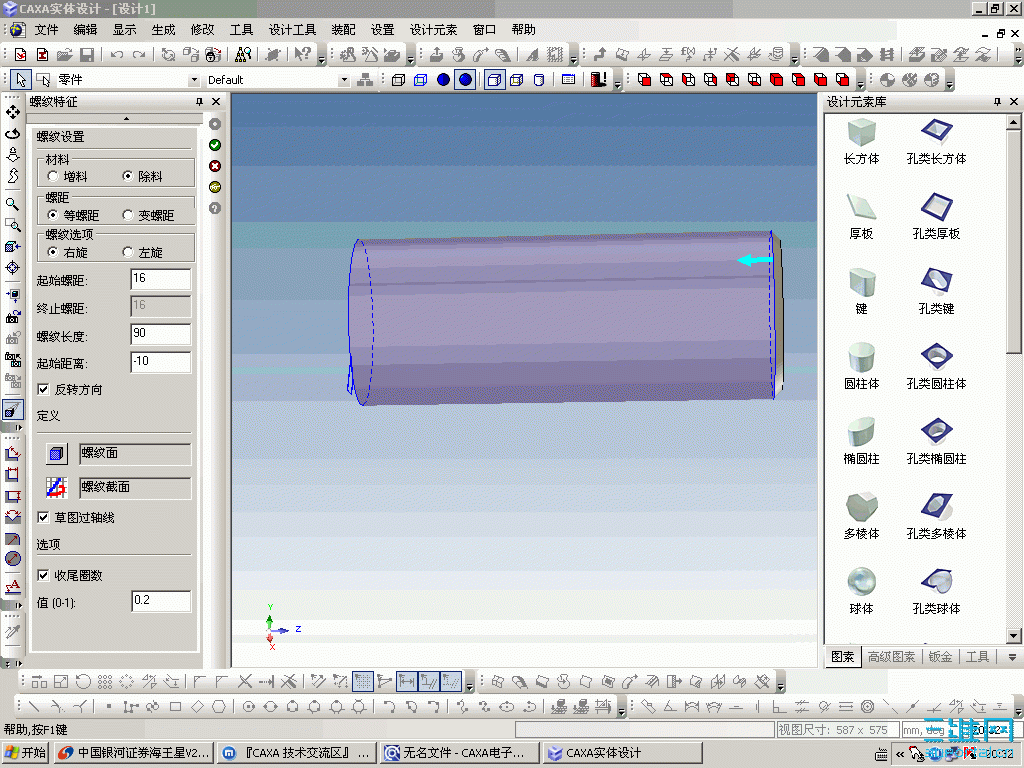Viewport: 1024px width, 768px height.
Task: Select the 右旋 right-hand radio
Action: click(53, 252)
